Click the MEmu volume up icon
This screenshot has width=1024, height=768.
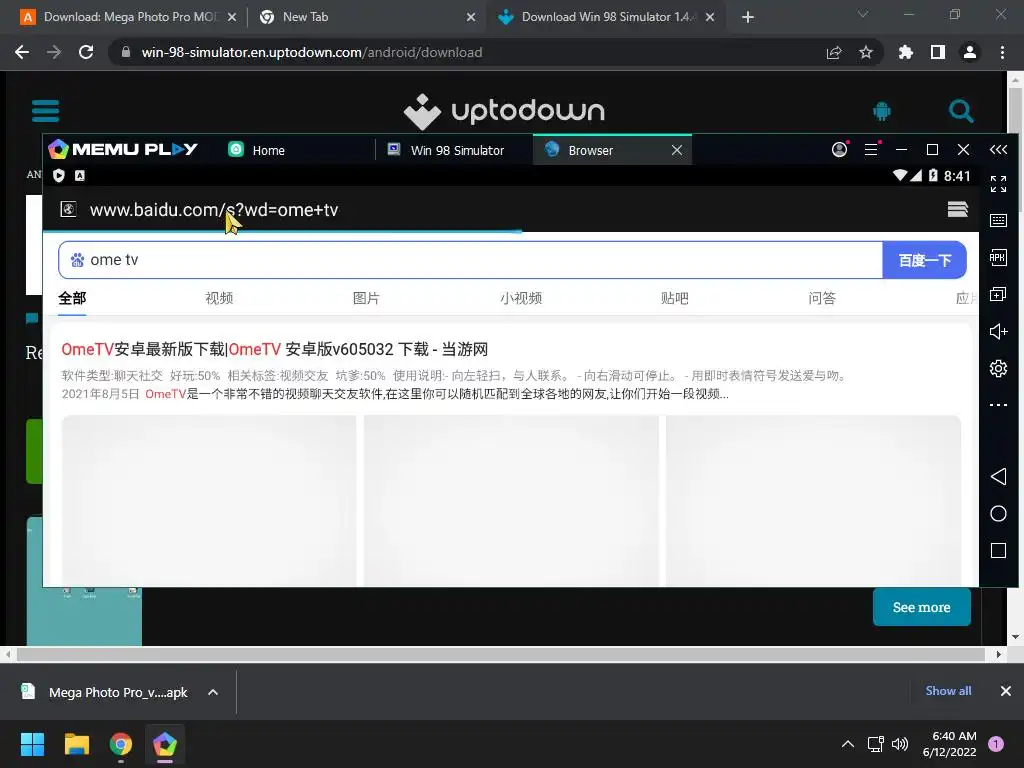(998, 332)
